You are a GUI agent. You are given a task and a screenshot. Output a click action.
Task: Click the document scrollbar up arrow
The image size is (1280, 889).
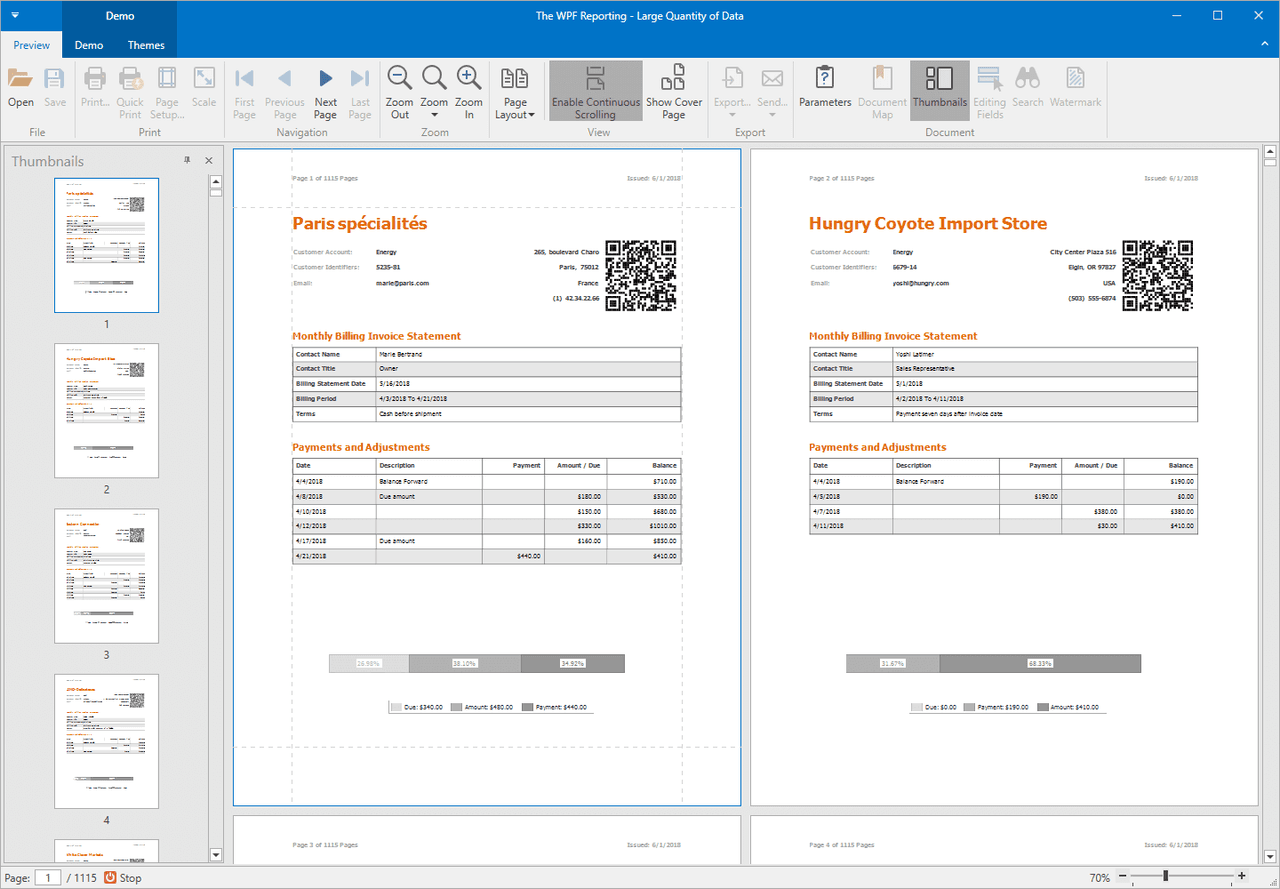(x=1270, y=154)
